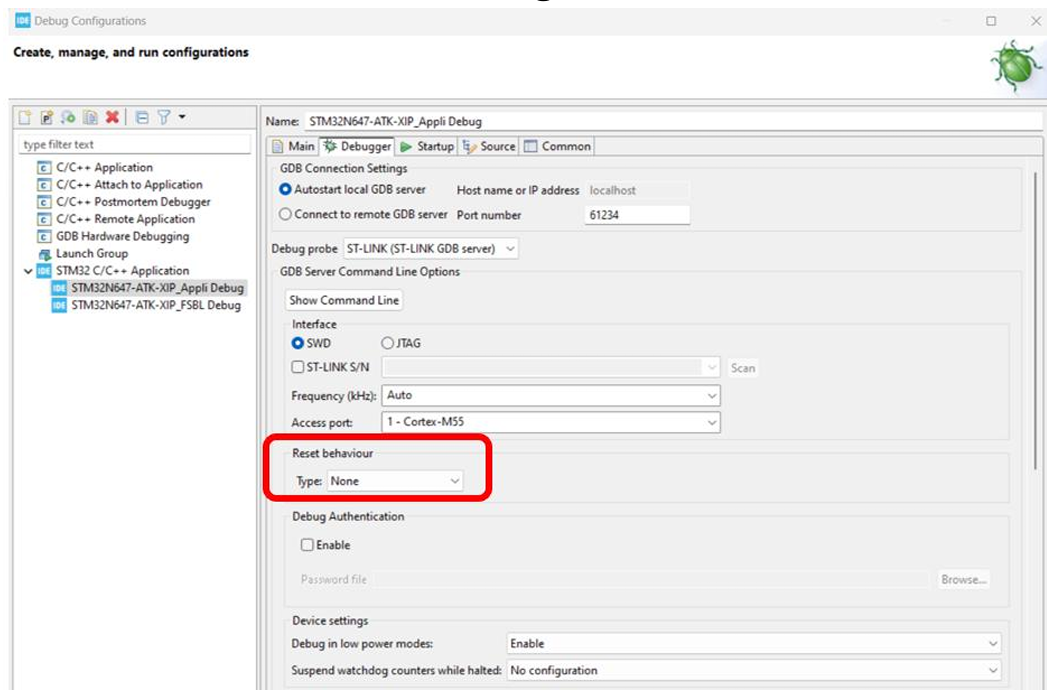Click New launch configuration icon
The height and width of the screenshot is (696, 1051).
(x=25, y=117)
